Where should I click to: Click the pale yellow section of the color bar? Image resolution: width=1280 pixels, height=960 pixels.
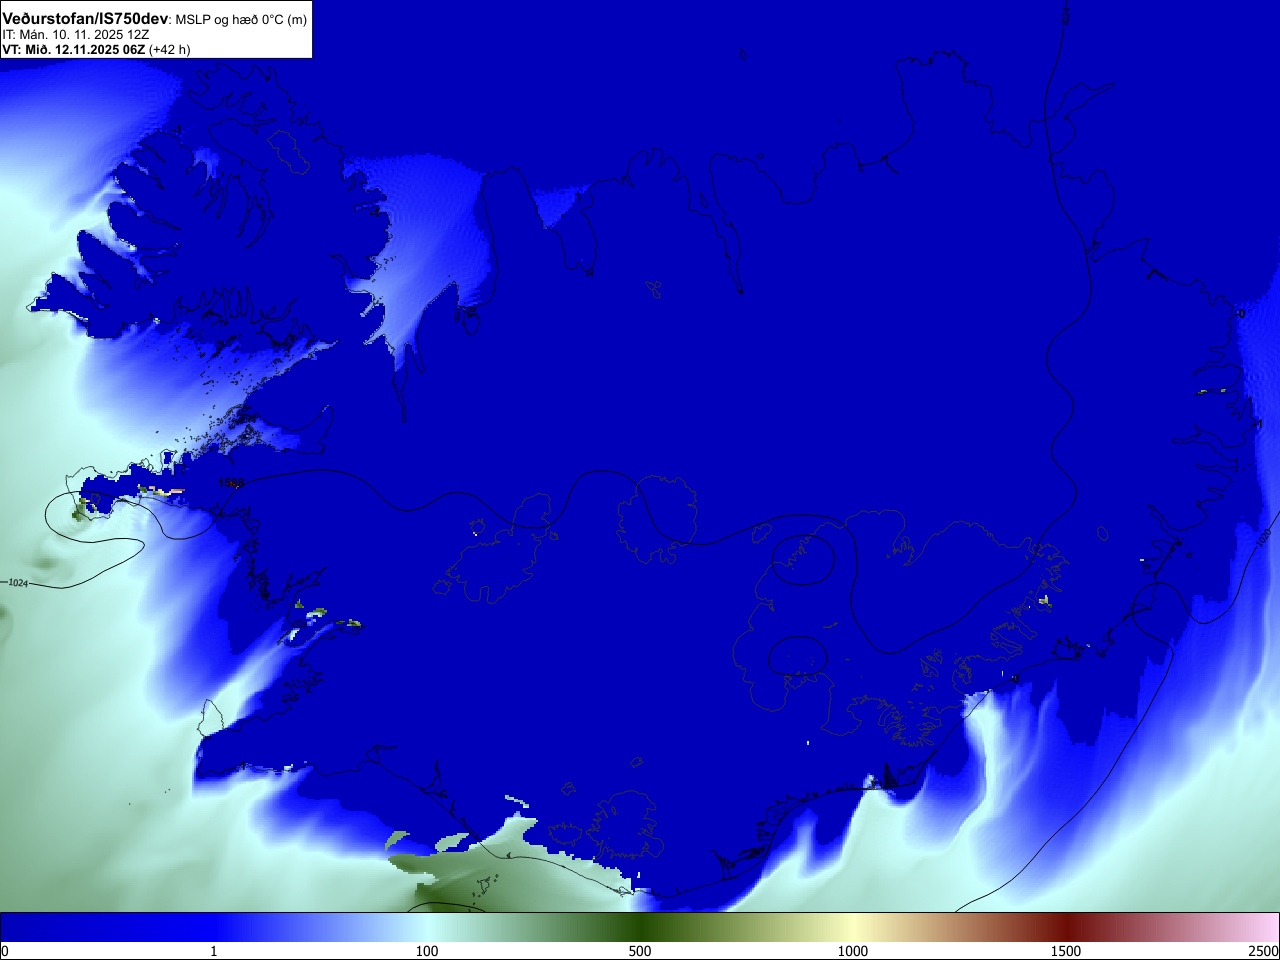(x=853, y=927)
